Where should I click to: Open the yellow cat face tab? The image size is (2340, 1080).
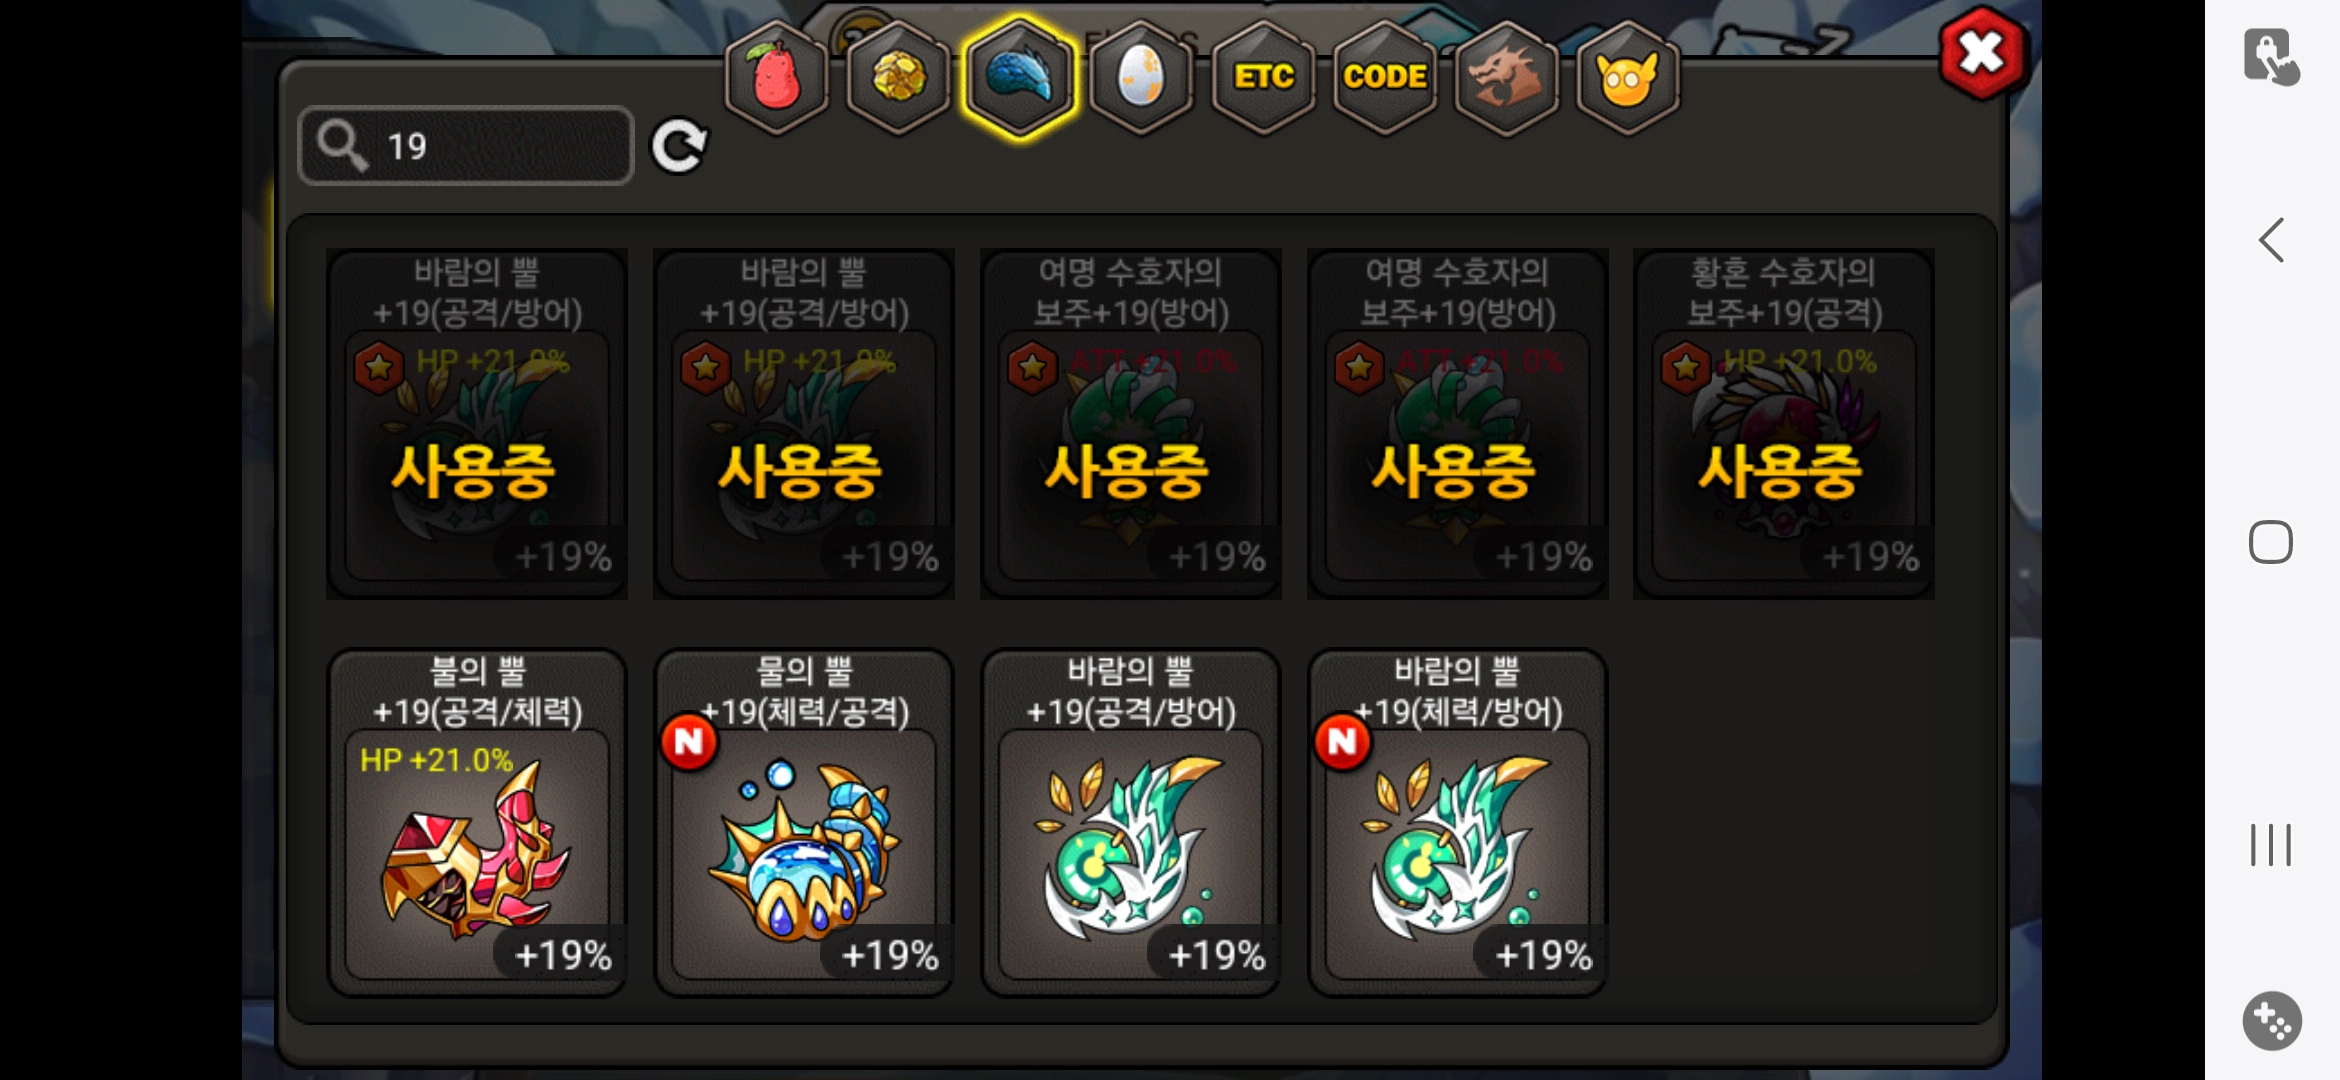[x=1628, y=77]
